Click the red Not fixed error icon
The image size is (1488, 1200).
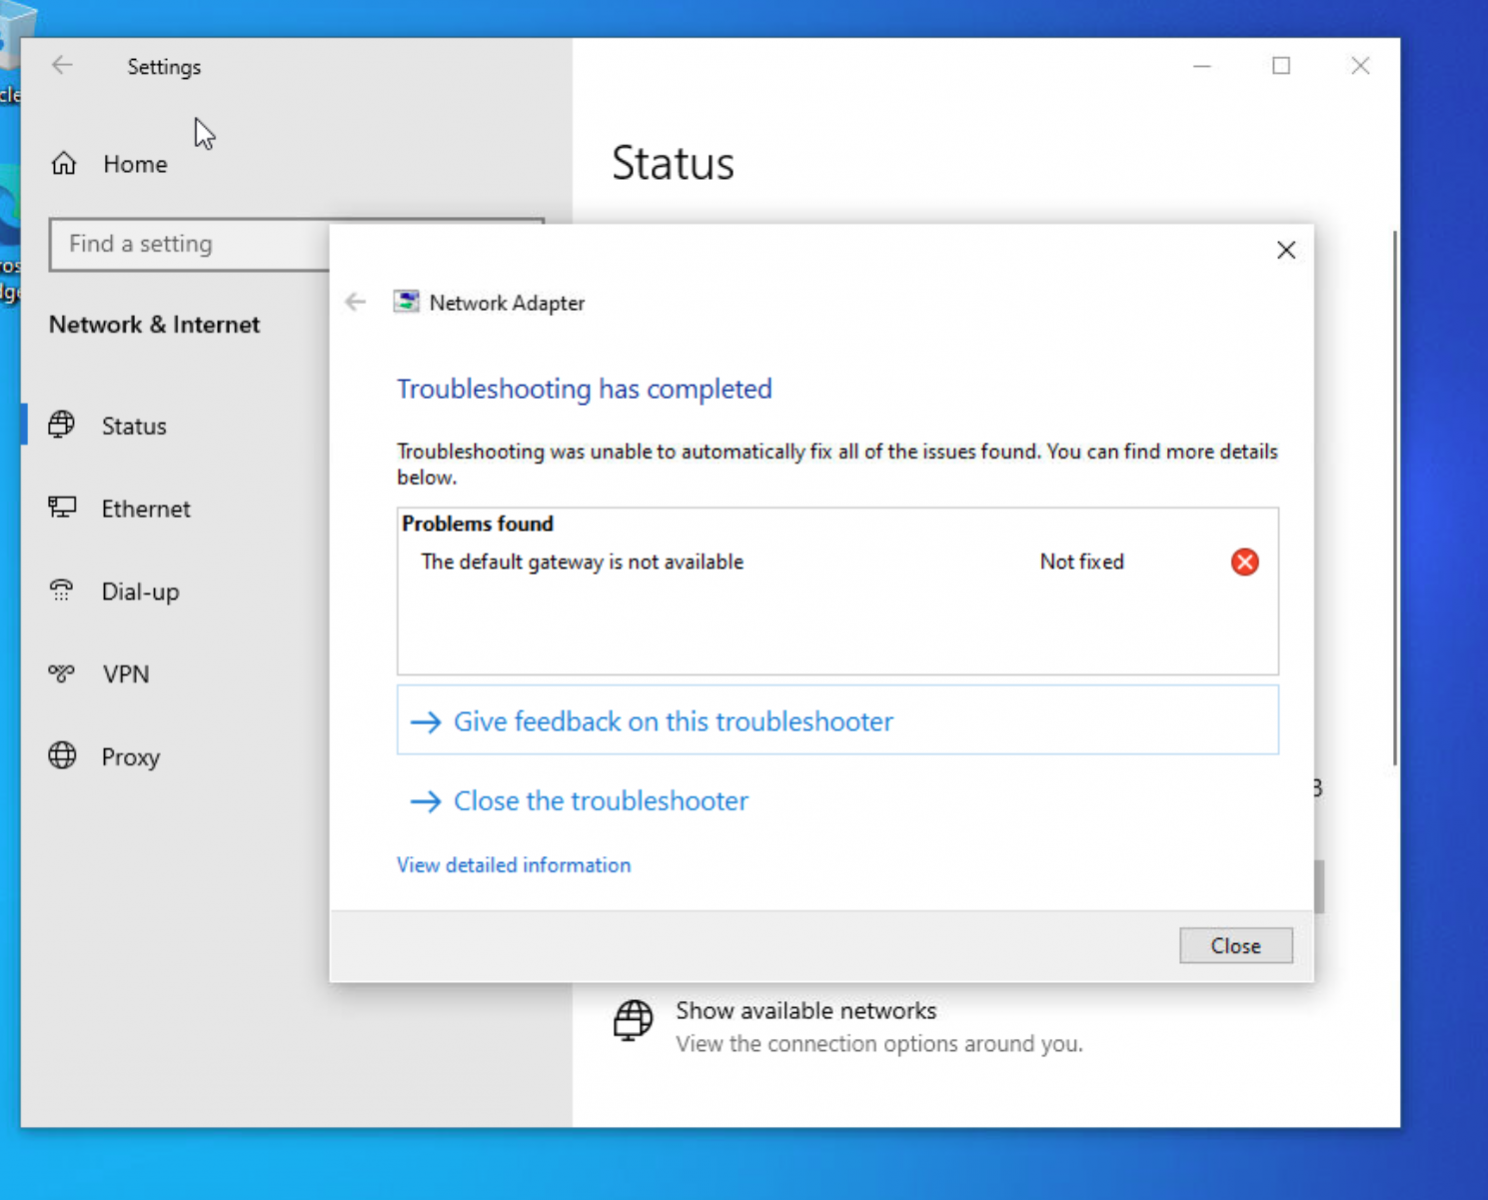point(1245,562)
